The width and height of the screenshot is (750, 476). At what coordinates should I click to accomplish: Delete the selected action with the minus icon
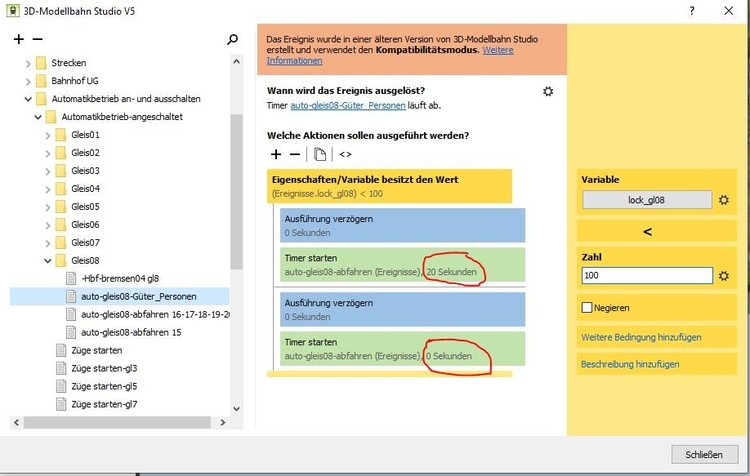click(295, 154)
